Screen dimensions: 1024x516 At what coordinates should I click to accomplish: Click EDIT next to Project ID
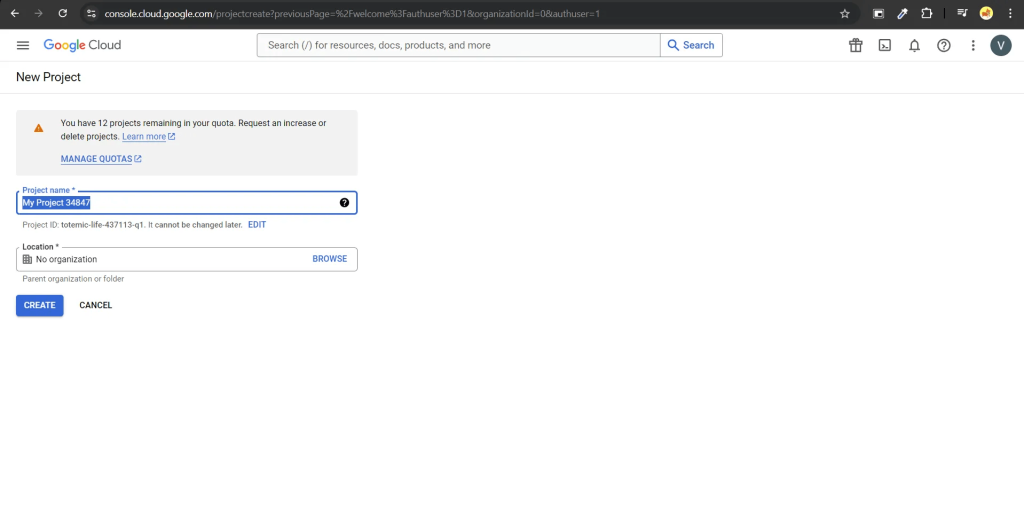tap(257, 225)
